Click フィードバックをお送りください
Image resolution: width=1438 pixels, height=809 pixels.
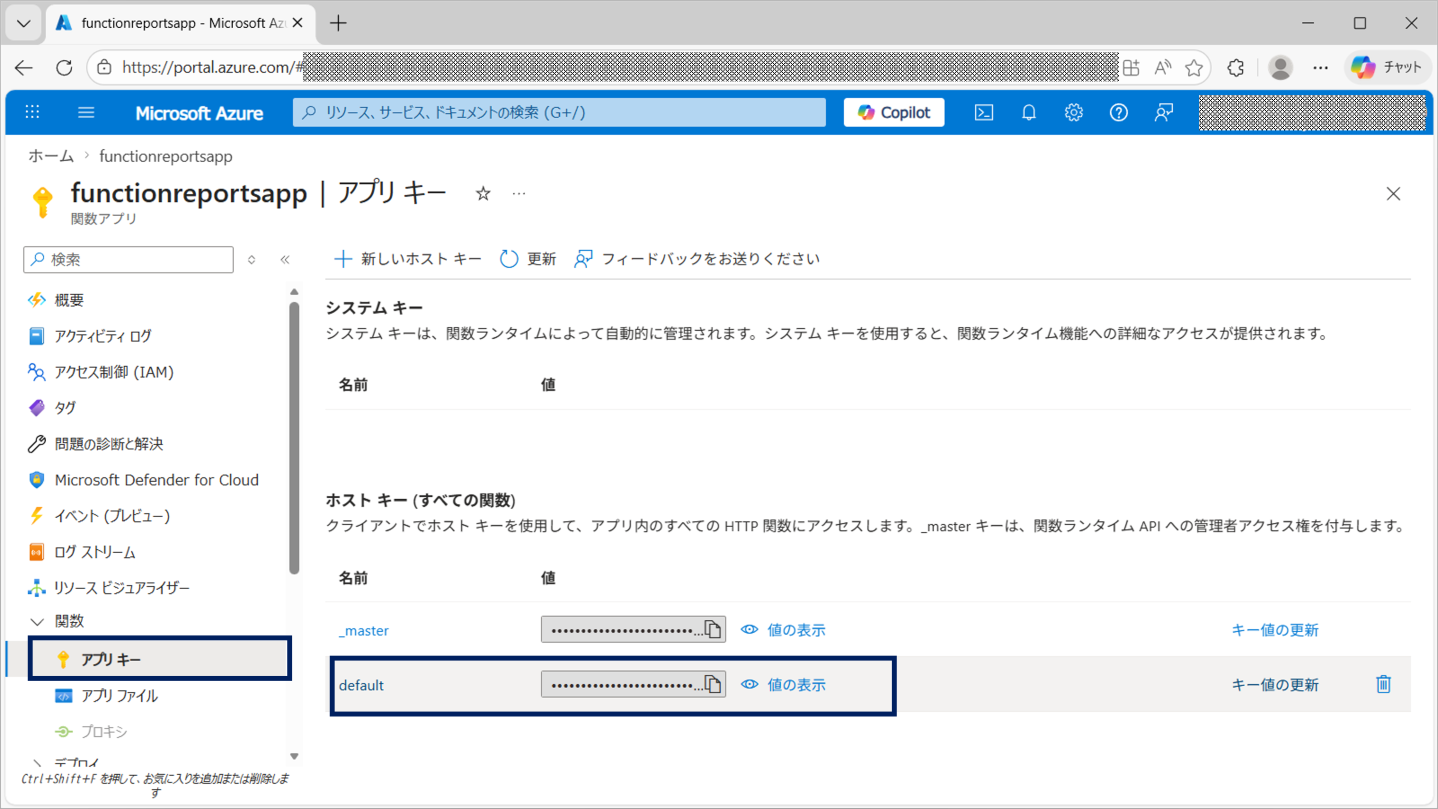697,259
